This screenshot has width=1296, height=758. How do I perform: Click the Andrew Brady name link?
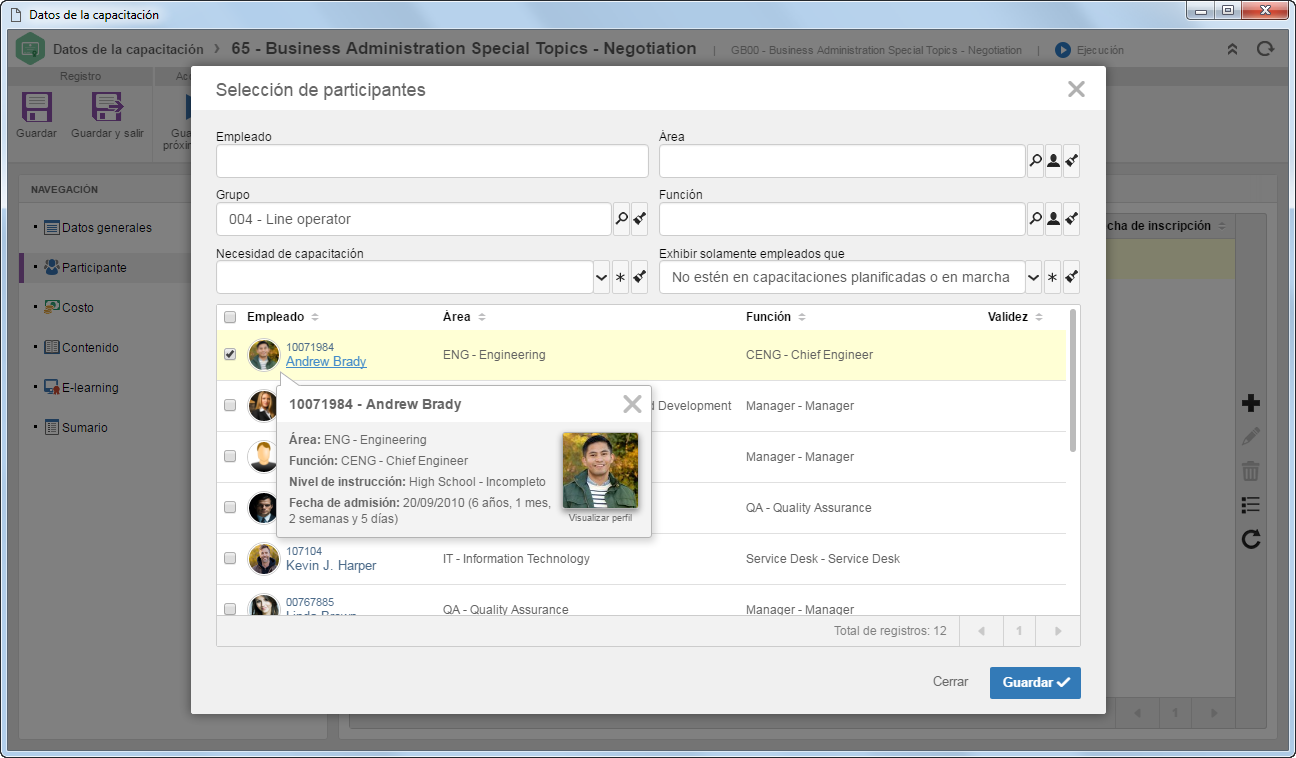point(326,362)
